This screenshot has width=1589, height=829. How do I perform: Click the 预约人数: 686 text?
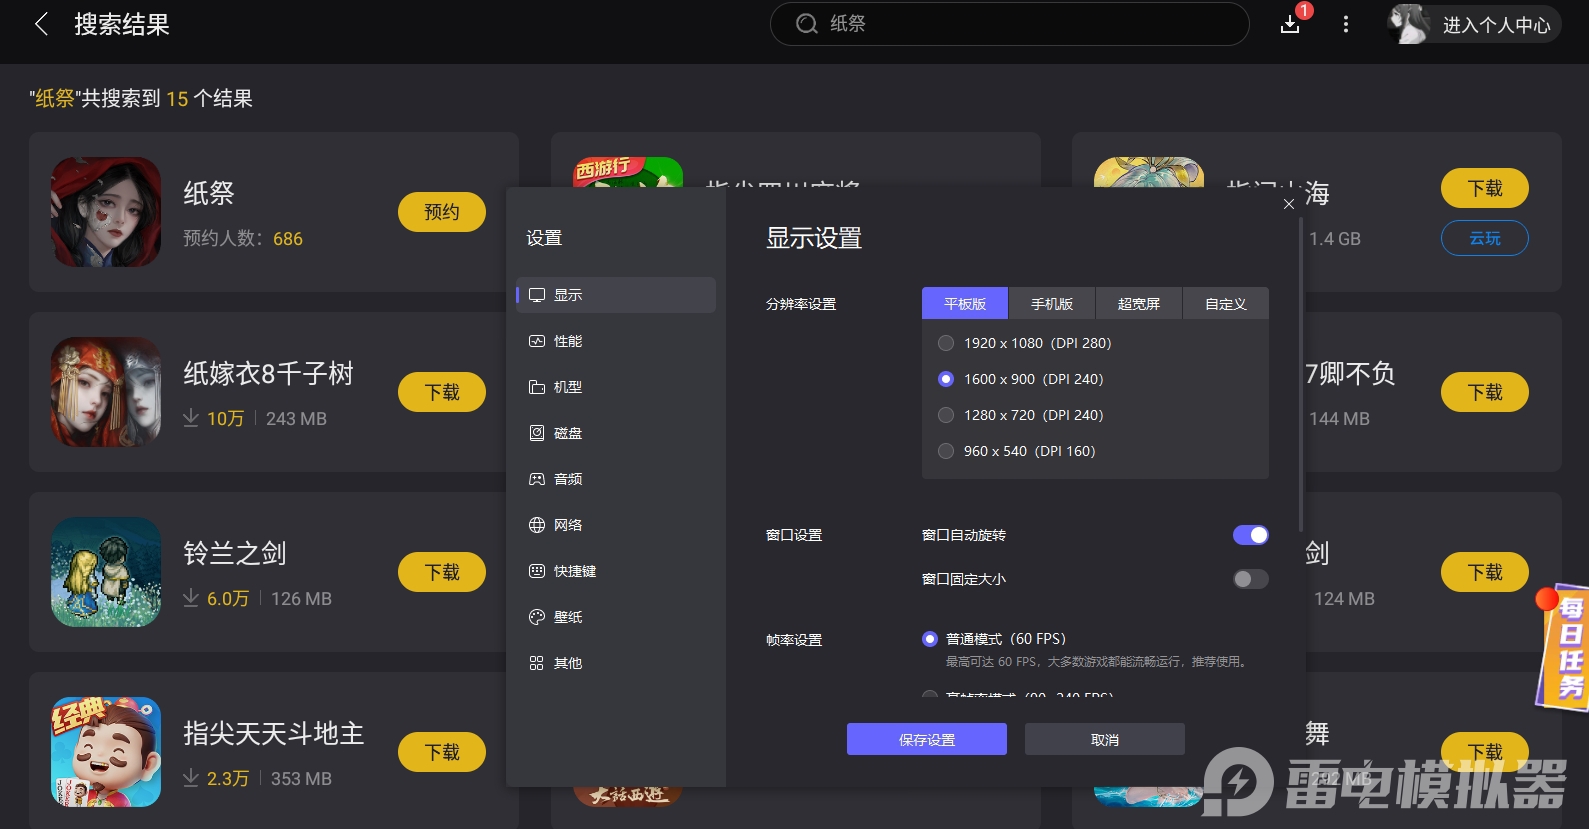(243, 239)
